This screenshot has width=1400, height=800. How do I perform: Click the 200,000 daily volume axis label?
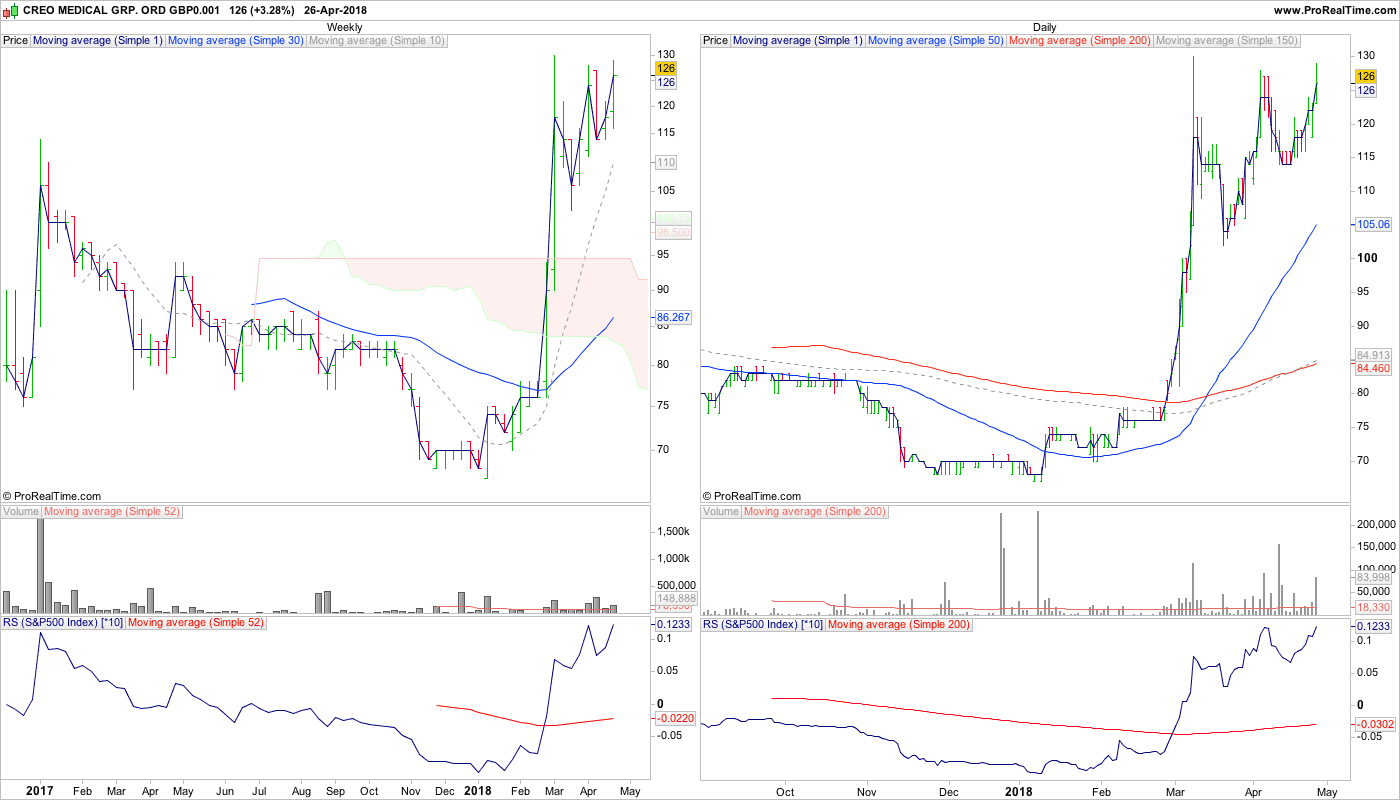click(1375, 524)
